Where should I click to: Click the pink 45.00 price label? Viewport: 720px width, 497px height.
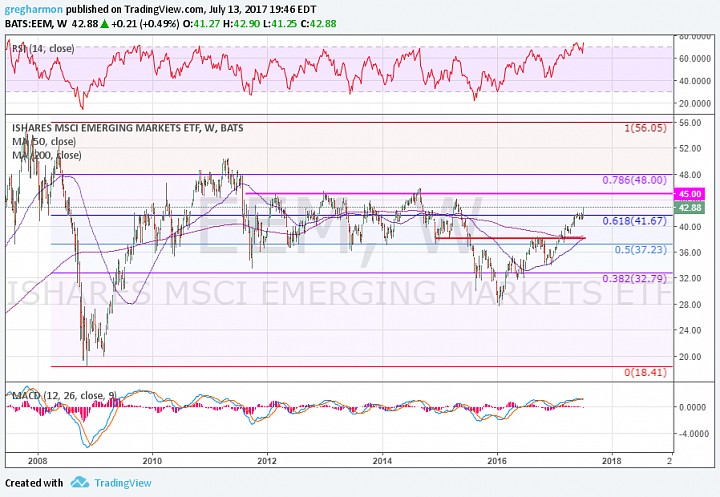click(690, 194)
